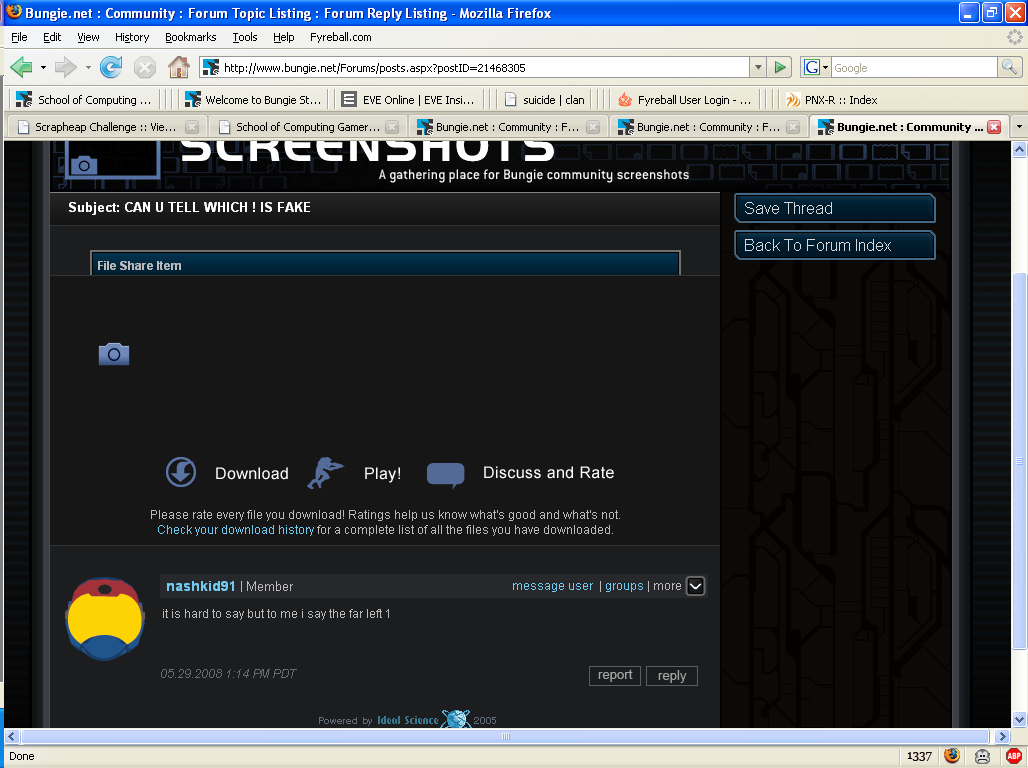Image resolution: width=1028 pixels, height=768 pixels.
Task: Click the green Go arrow beside URL bar
Action: point(781,68)
